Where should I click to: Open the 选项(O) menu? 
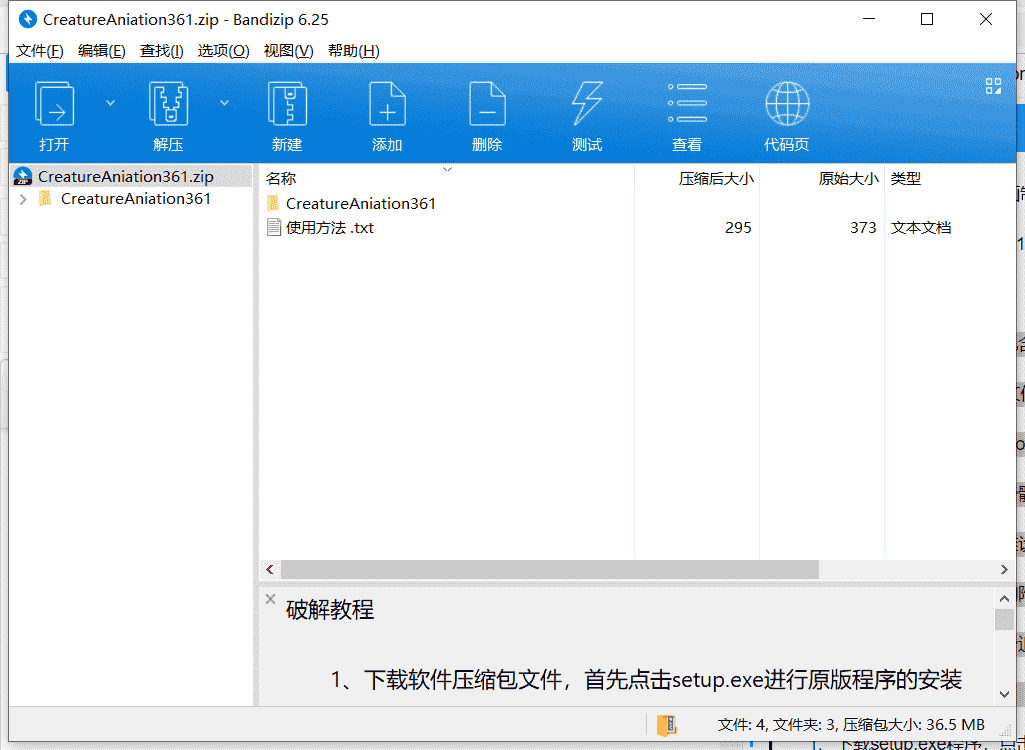(224, 51)
